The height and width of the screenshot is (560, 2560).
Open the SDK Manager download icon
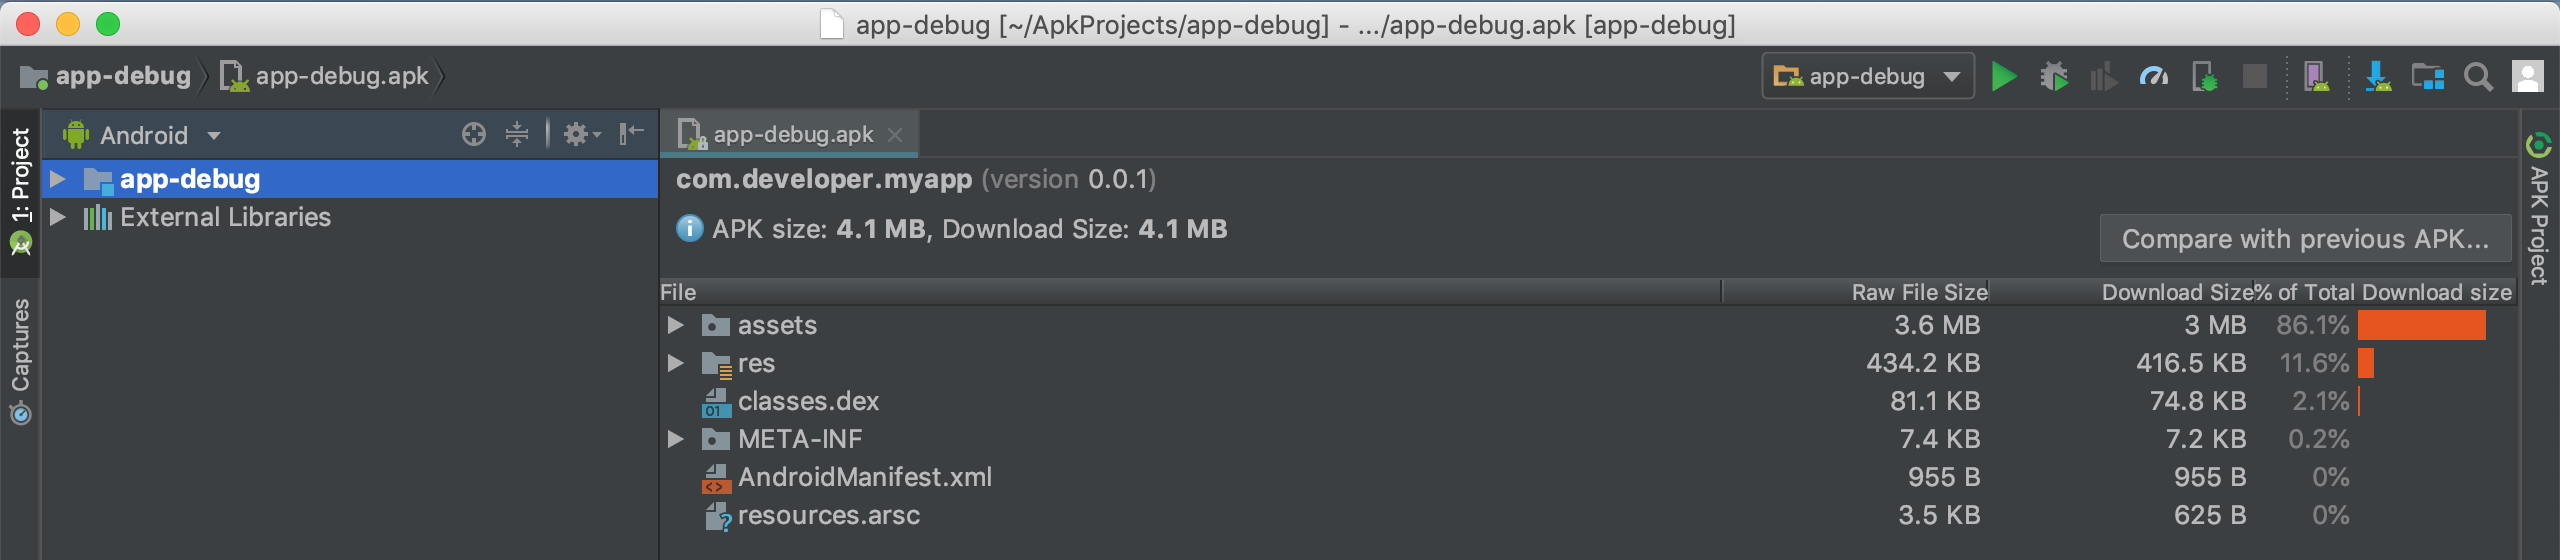pos(2377,77)
